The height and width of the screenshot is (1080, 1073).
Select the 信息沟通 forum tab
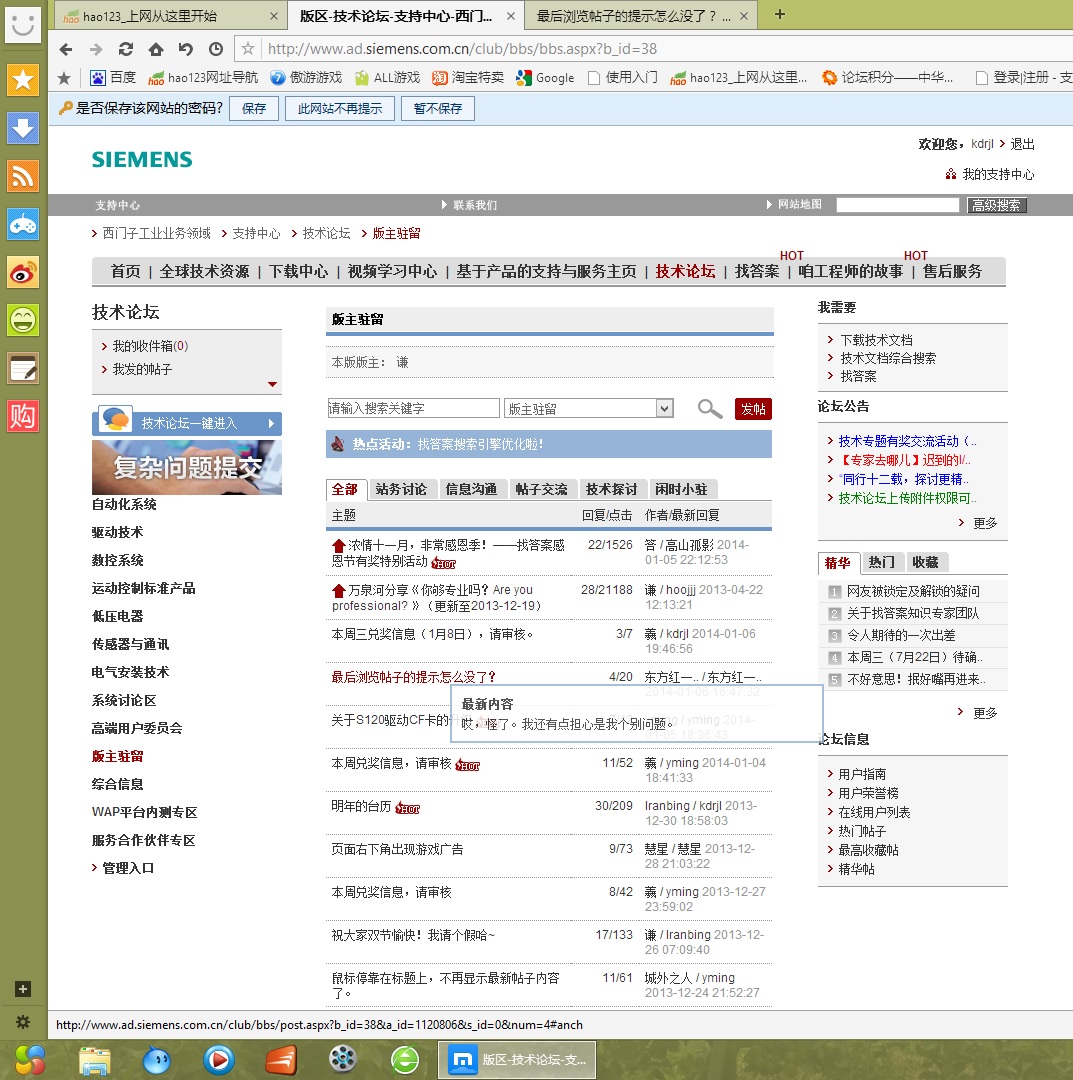[472, 489]
